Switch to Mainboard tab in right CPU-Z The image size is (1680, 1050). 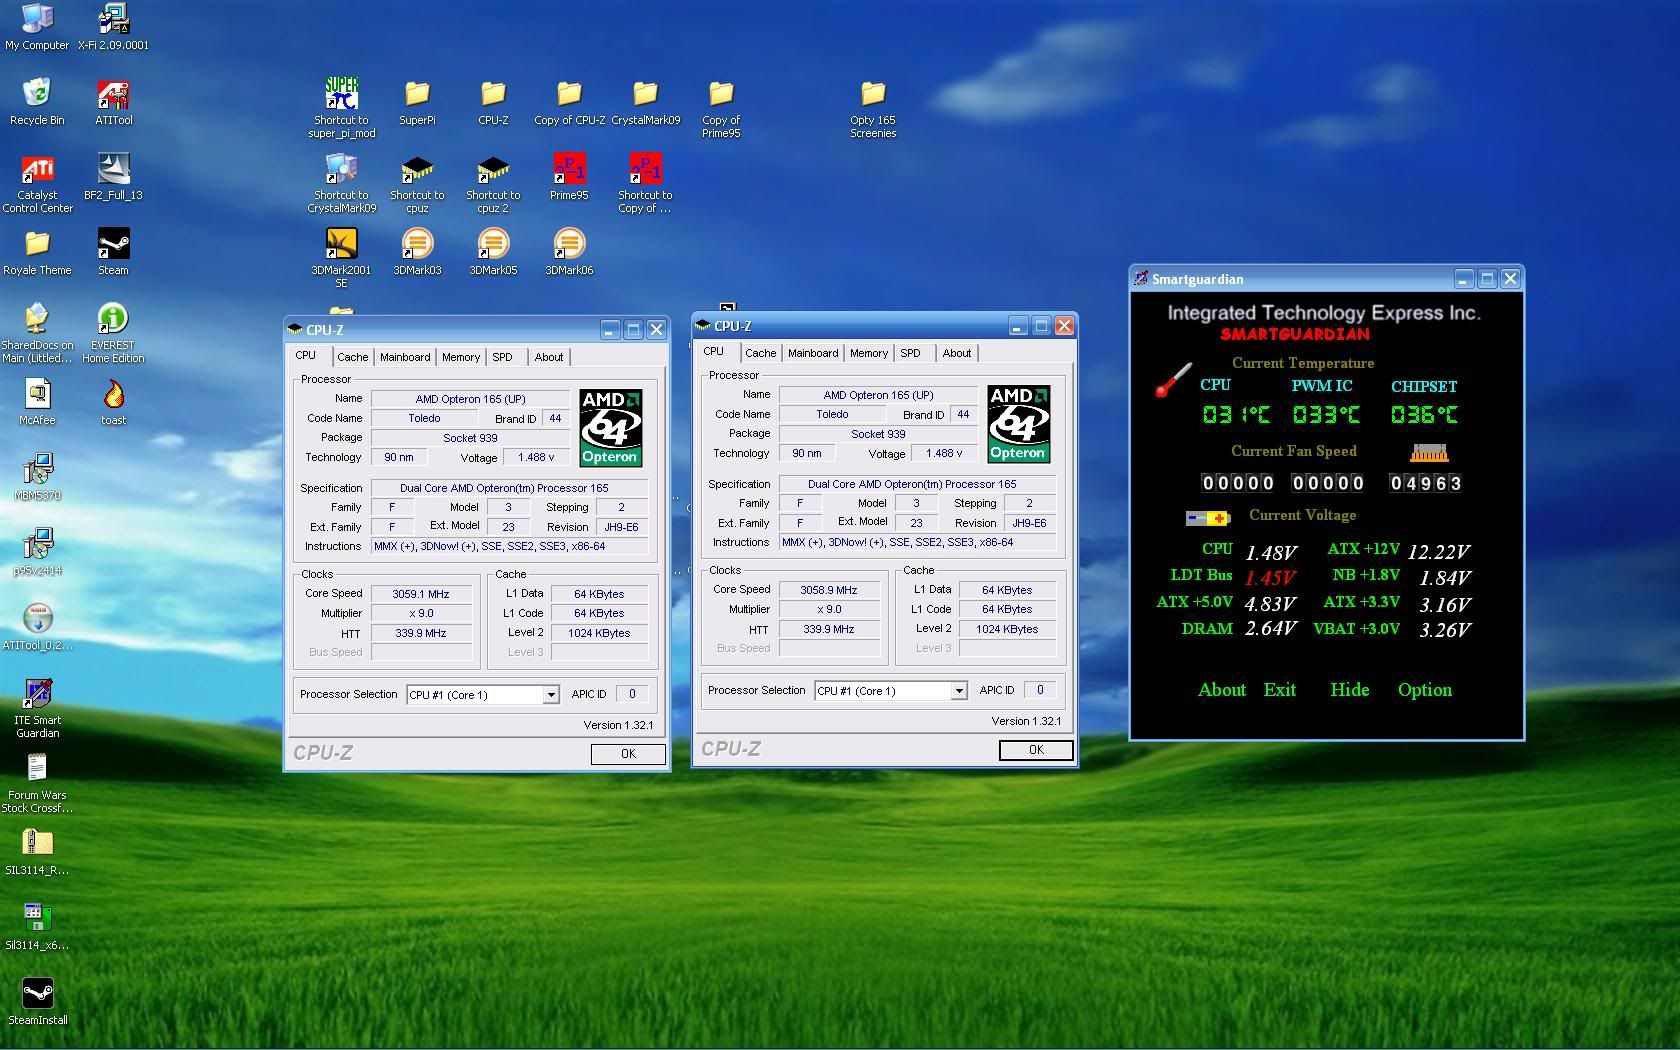coord(813,353)
